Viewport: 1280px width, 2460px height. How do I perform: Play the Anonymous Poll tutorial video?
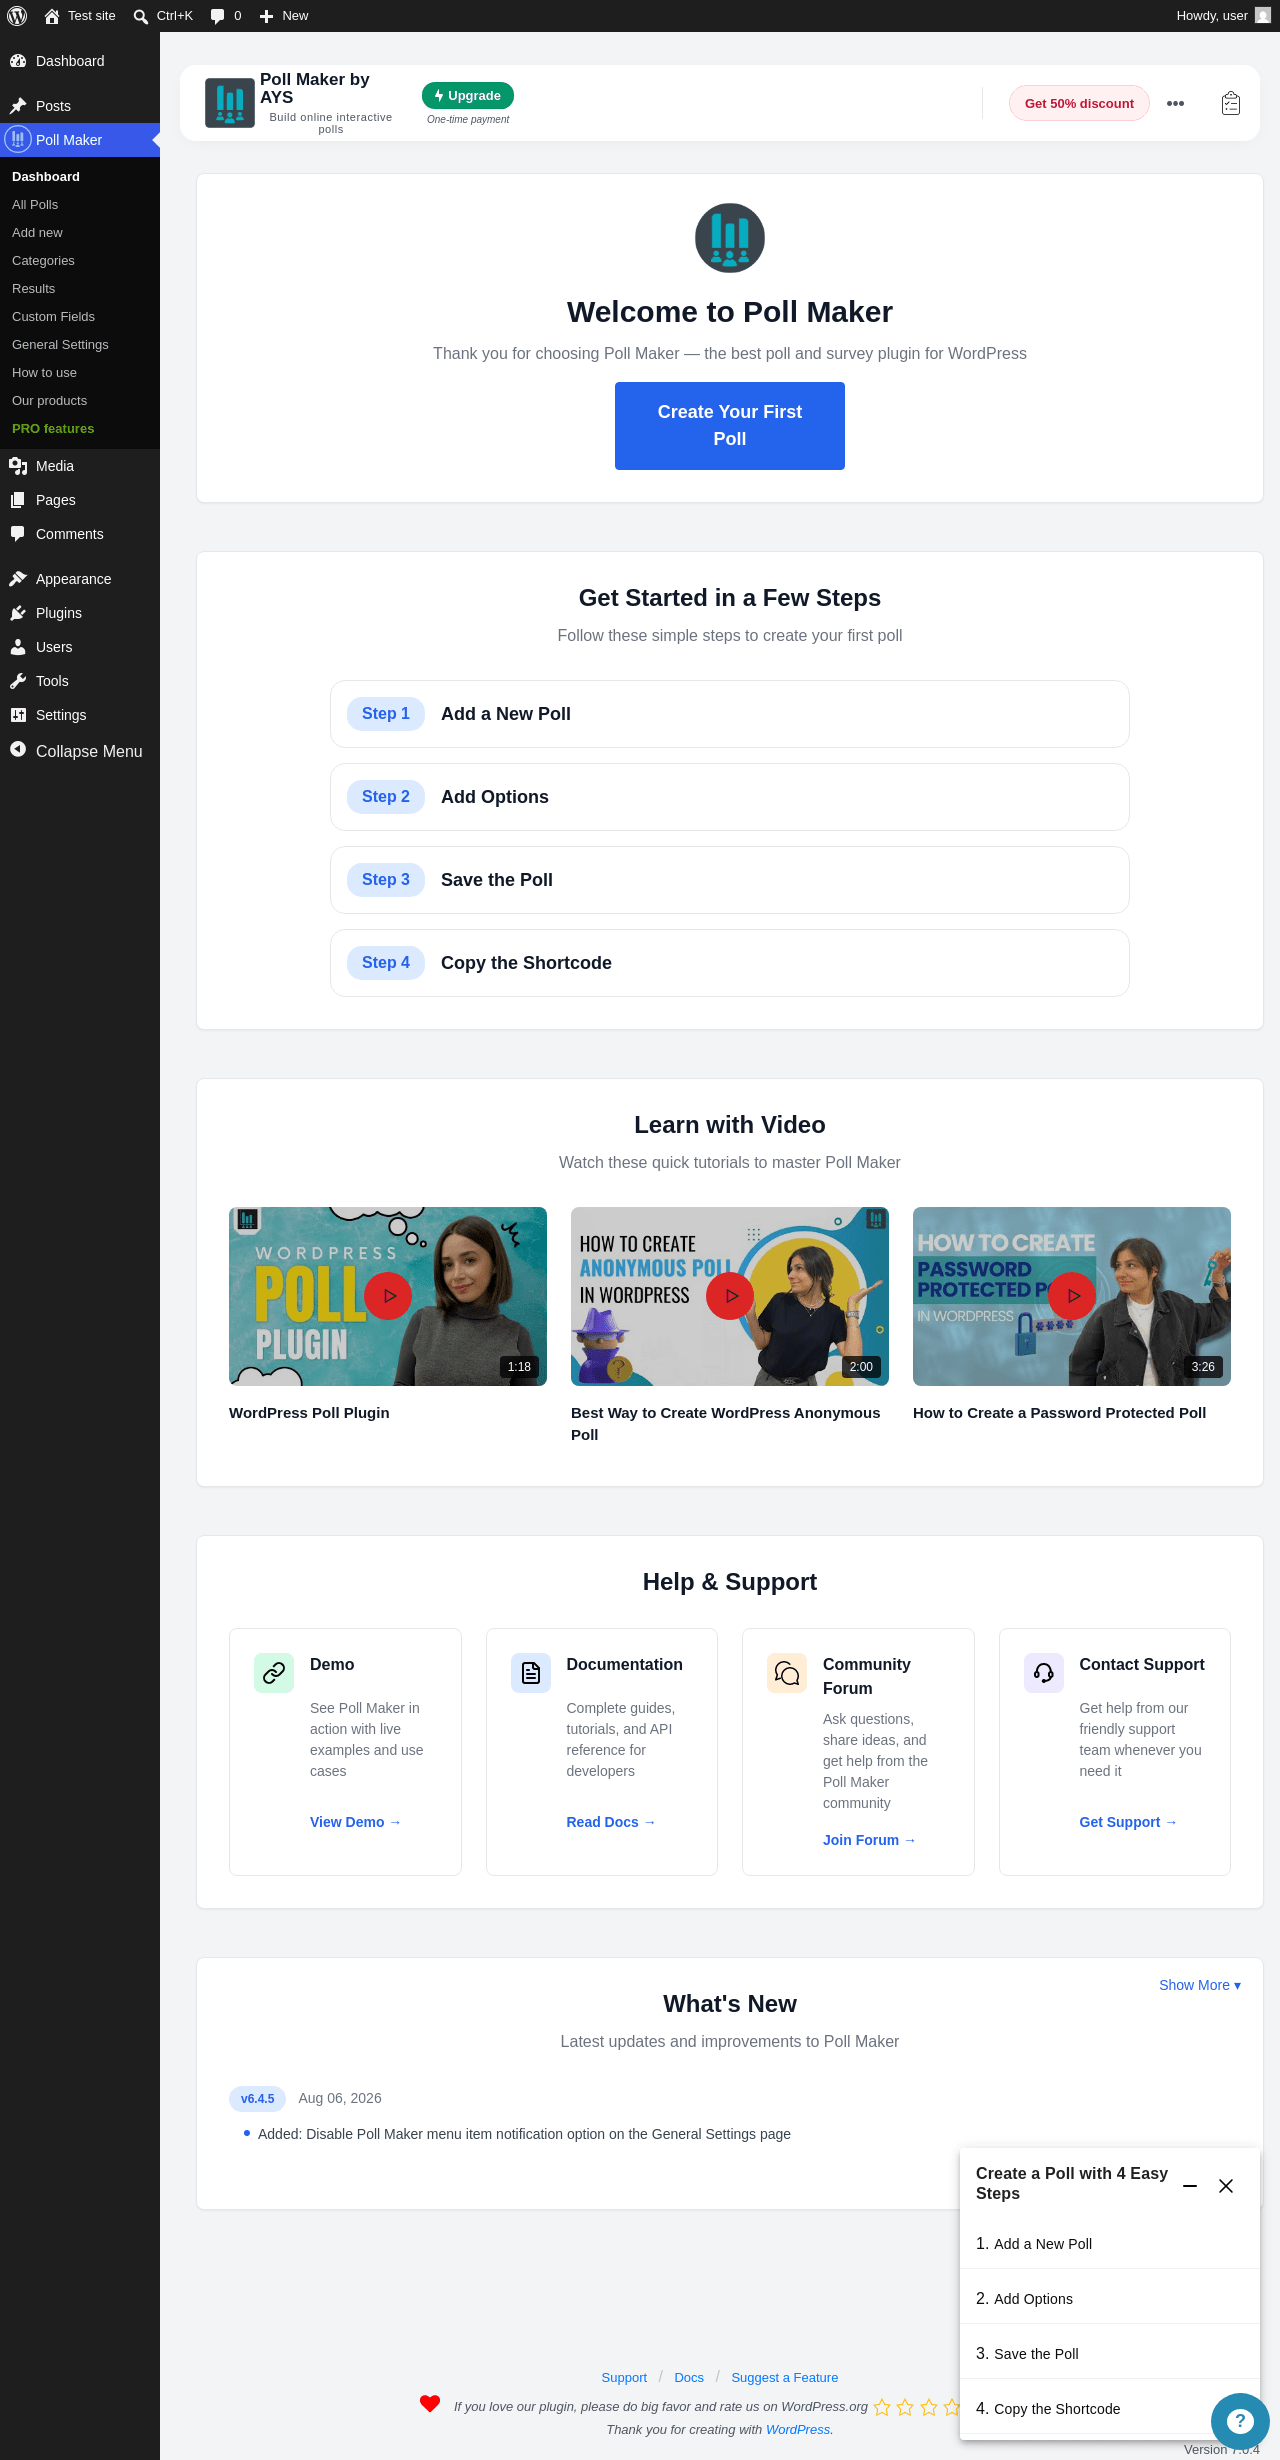pyautogui.click(x=730, y=1296)
